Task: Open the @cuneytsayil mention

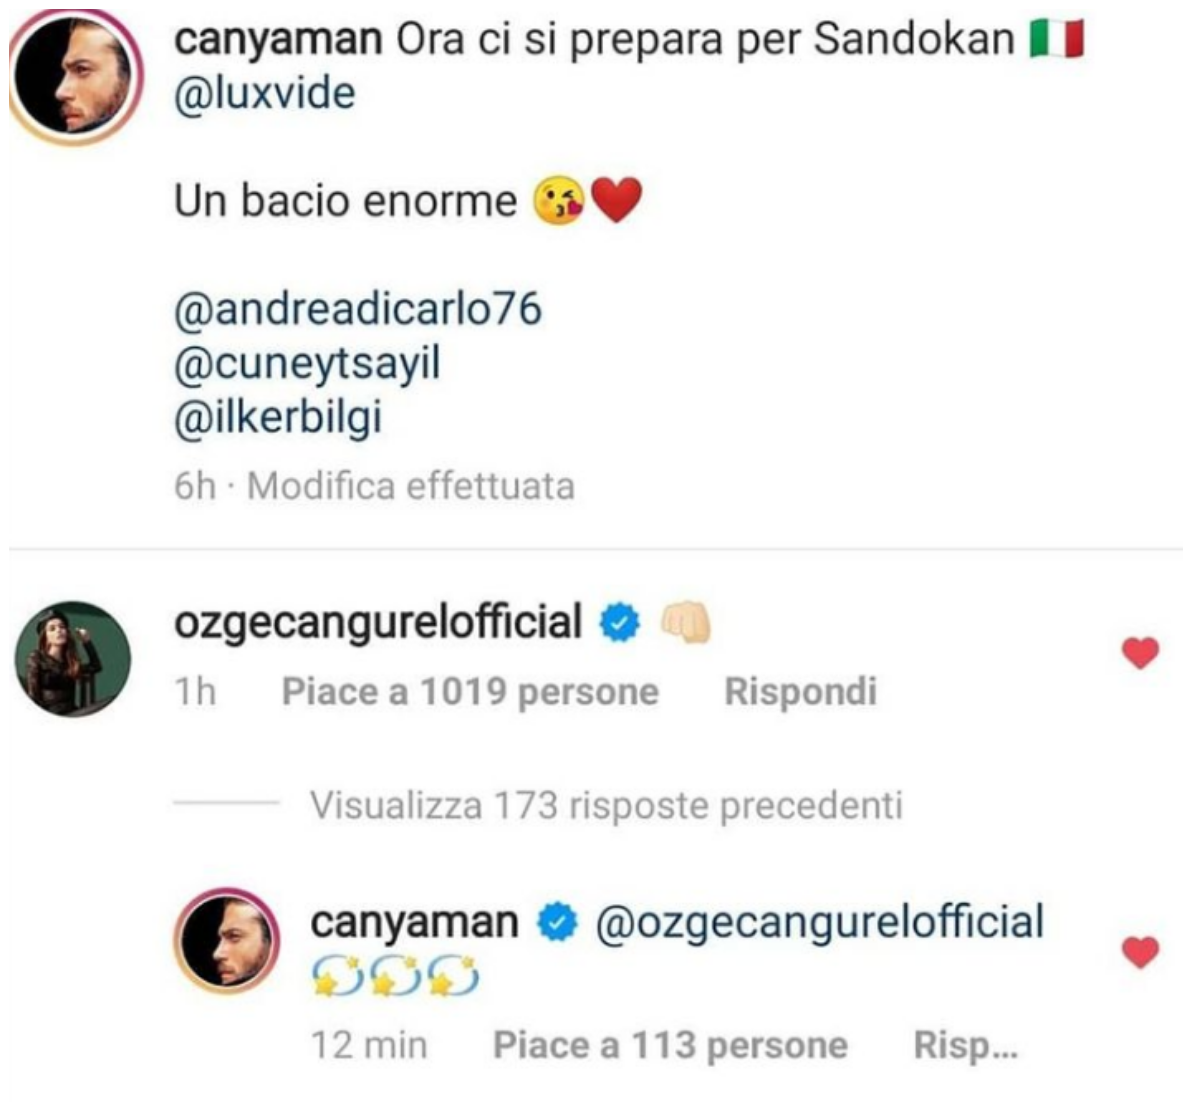Action: pos(307,363)
